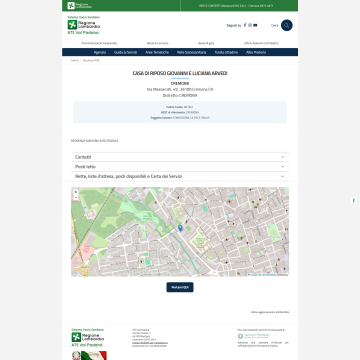Open the Aree Tematiche menu

coord(157,52)
